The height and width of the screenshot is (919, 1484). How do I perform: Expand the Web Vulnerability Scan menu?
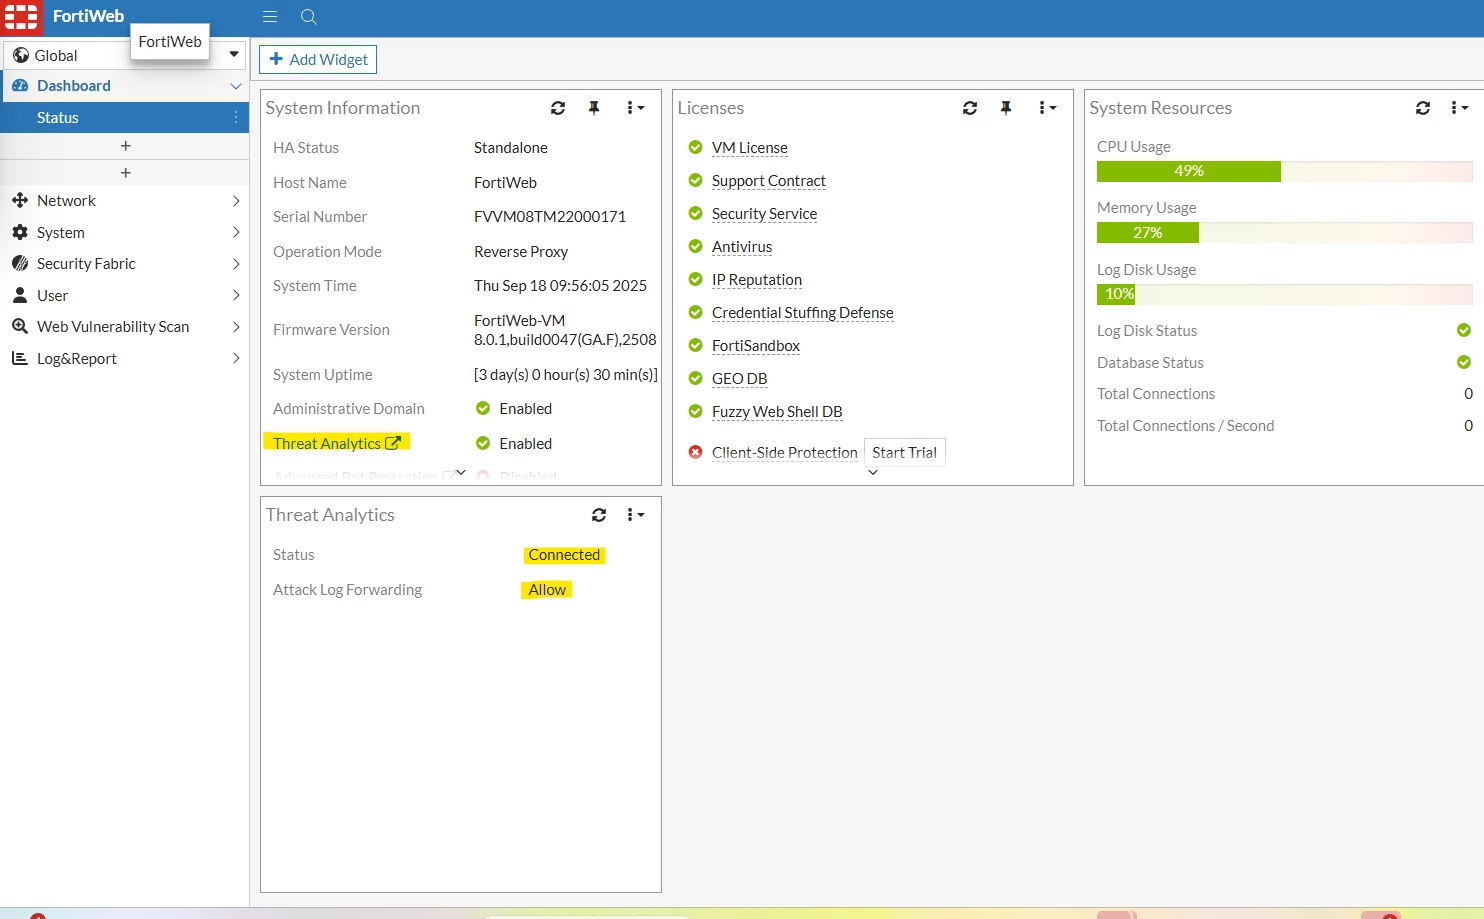click(236, 326)
